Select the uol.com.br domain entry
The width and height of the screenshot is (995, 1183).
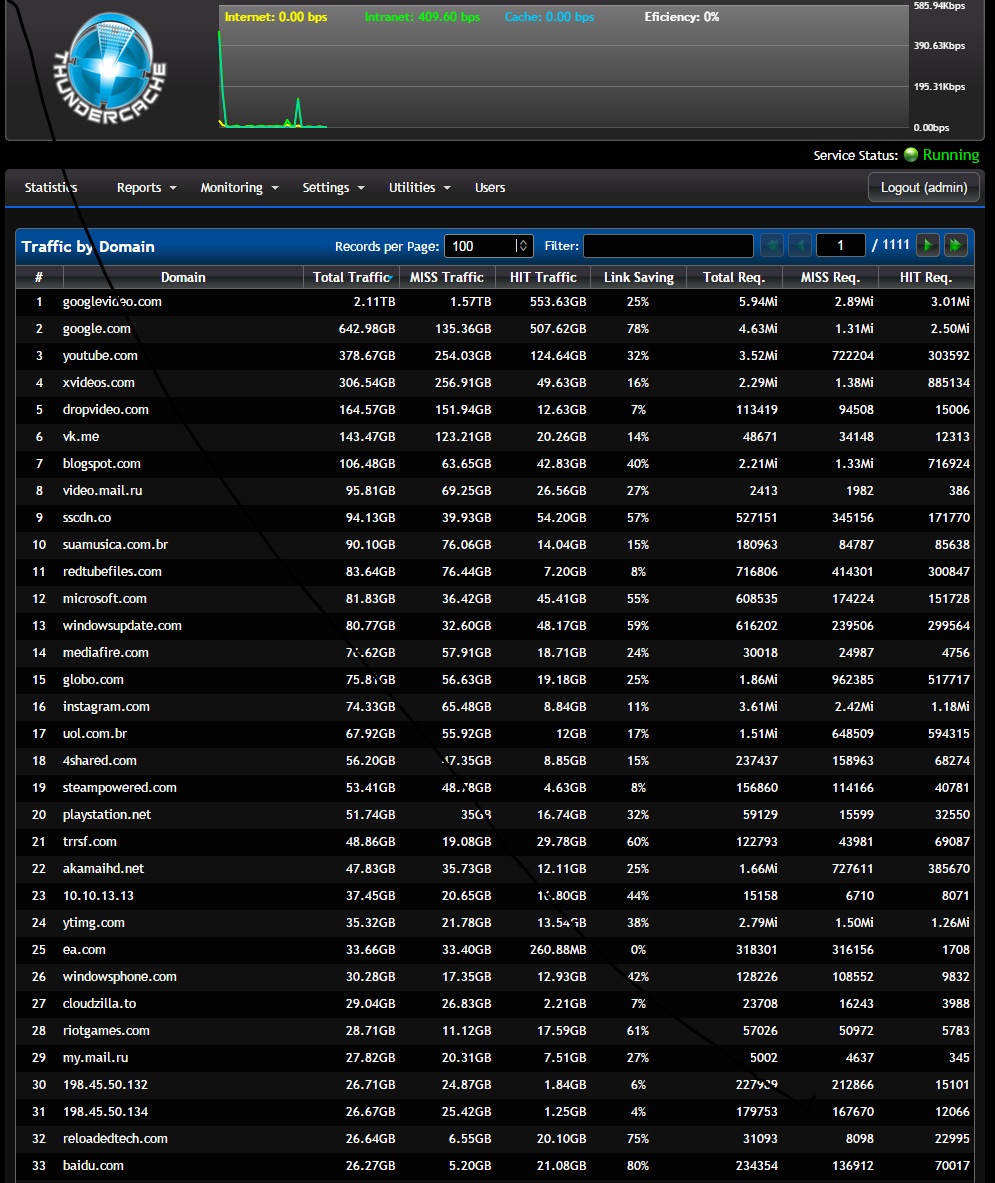tap(94, 733)
